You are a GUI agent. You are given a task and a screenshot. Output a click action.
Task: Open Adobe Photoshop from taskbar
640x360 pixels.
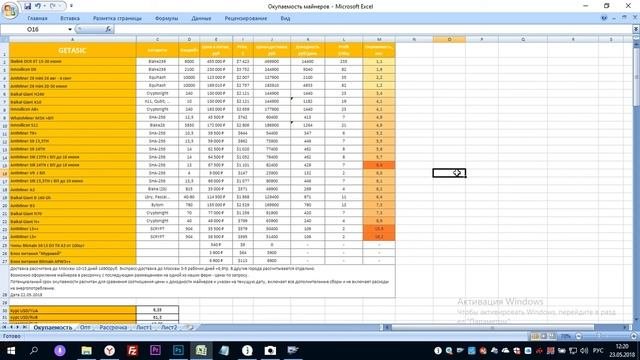[x=178, y=351]
